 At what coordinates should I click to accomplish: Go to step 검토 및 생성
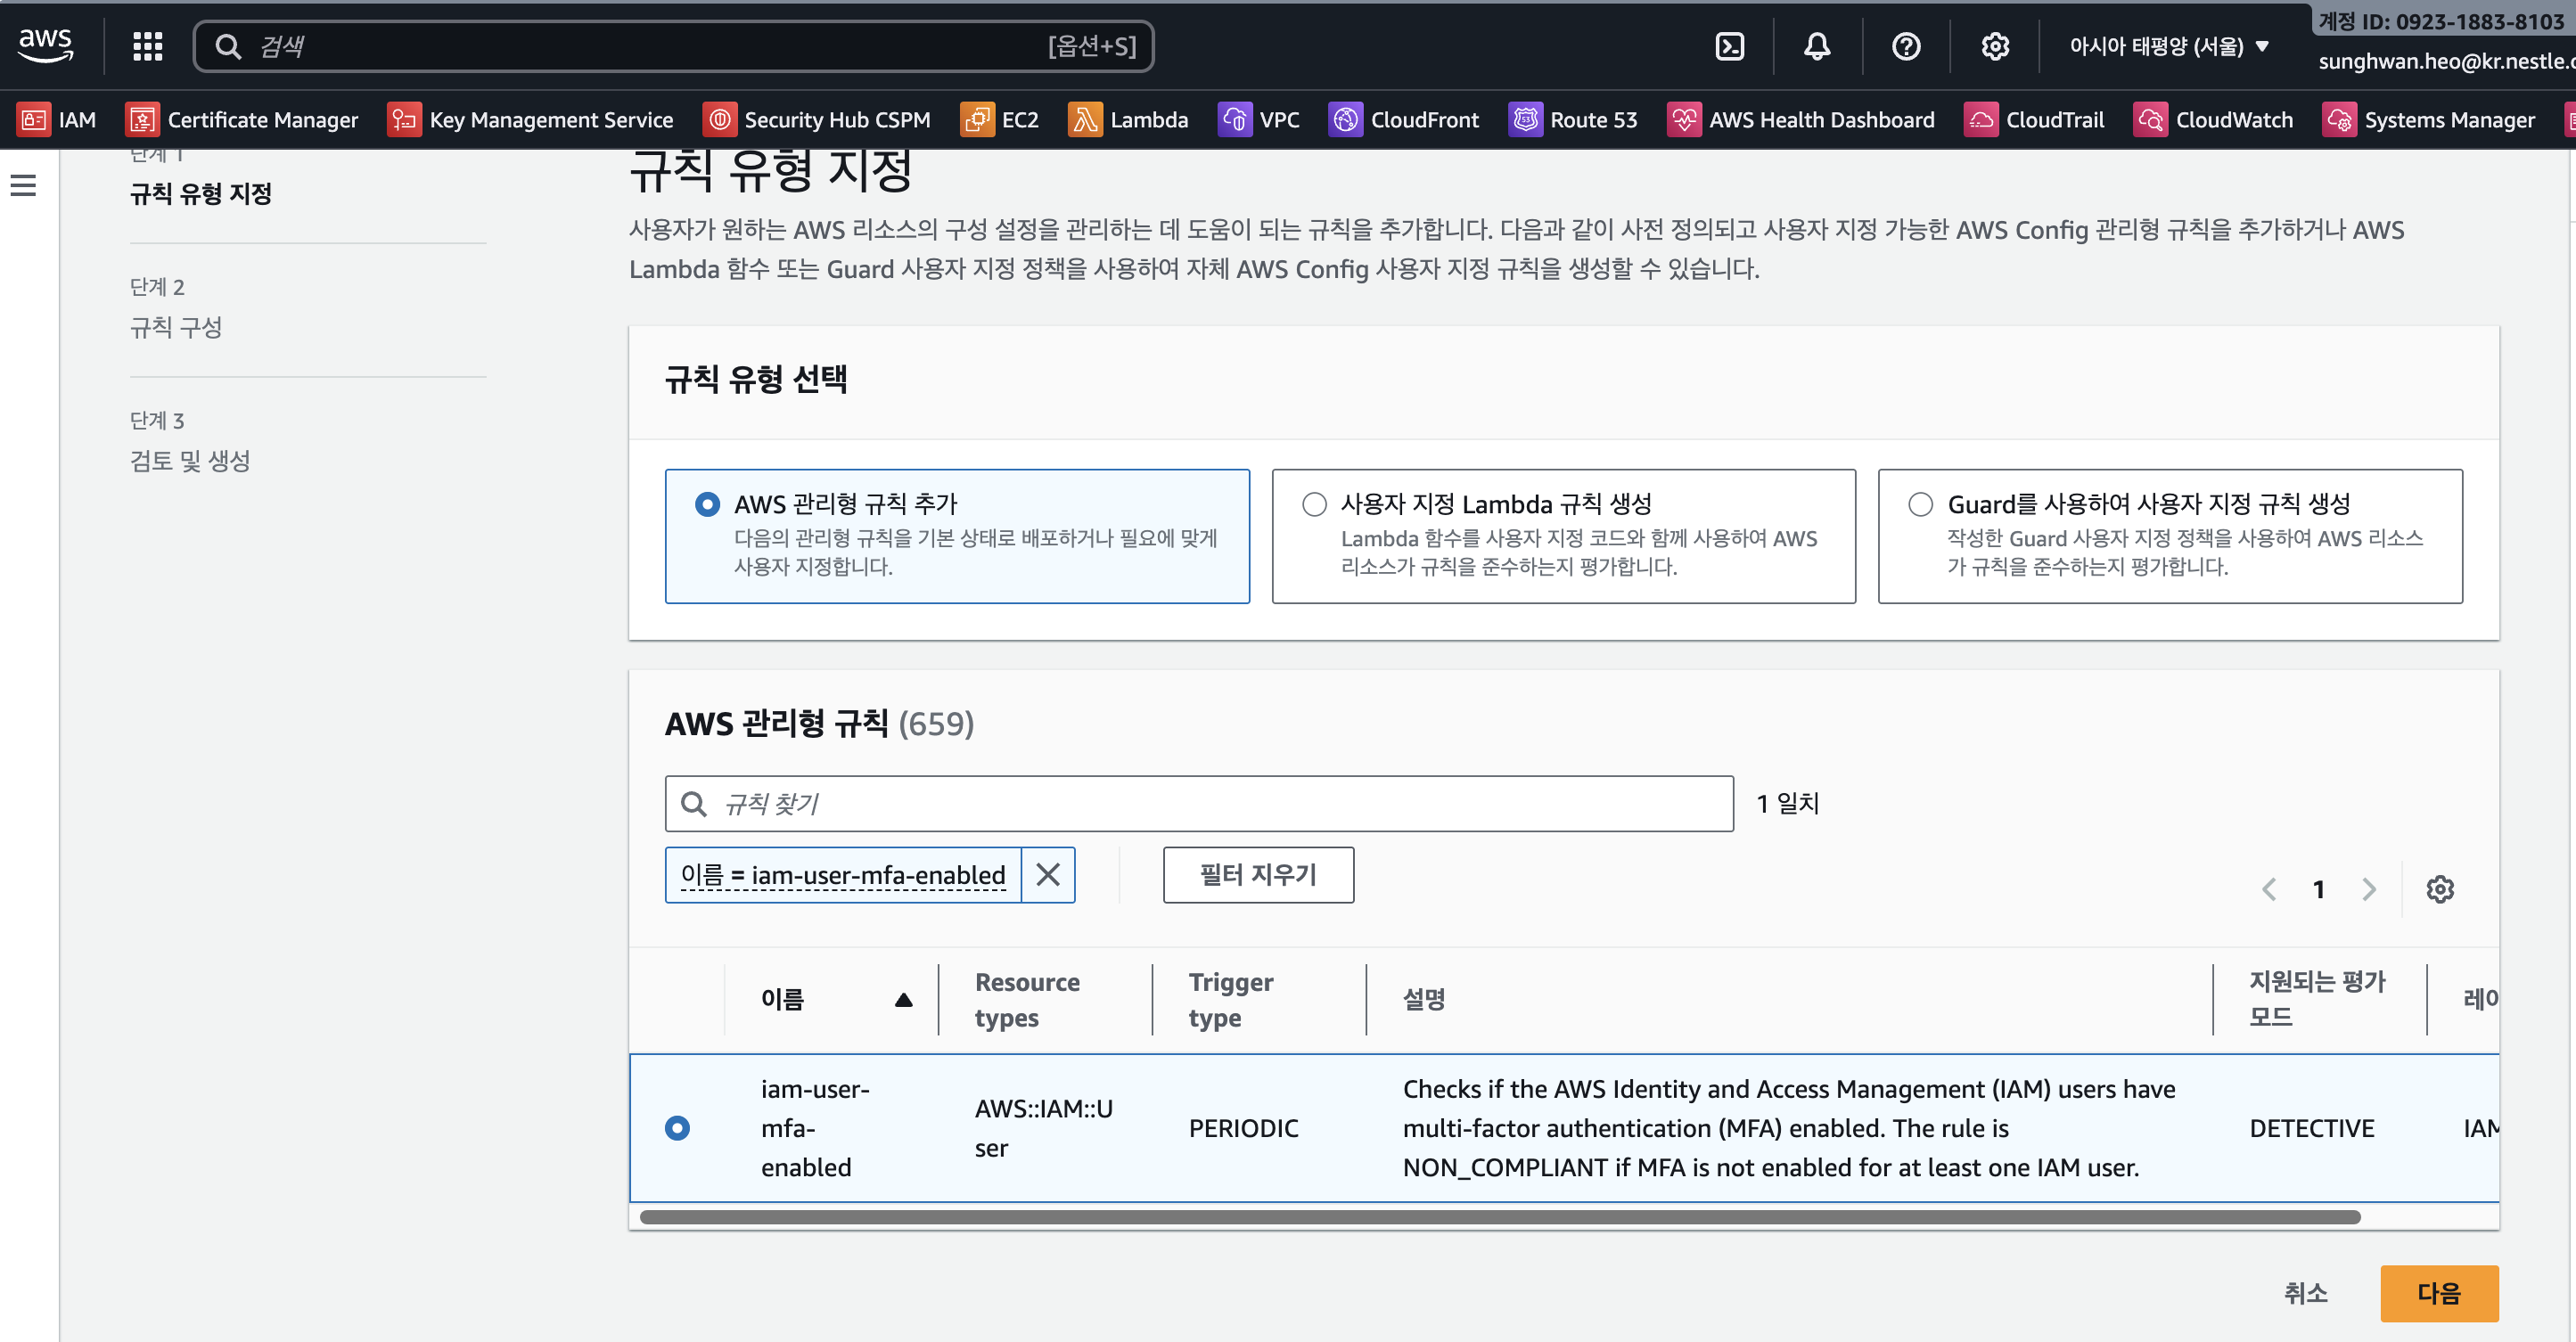pos(190,461)
